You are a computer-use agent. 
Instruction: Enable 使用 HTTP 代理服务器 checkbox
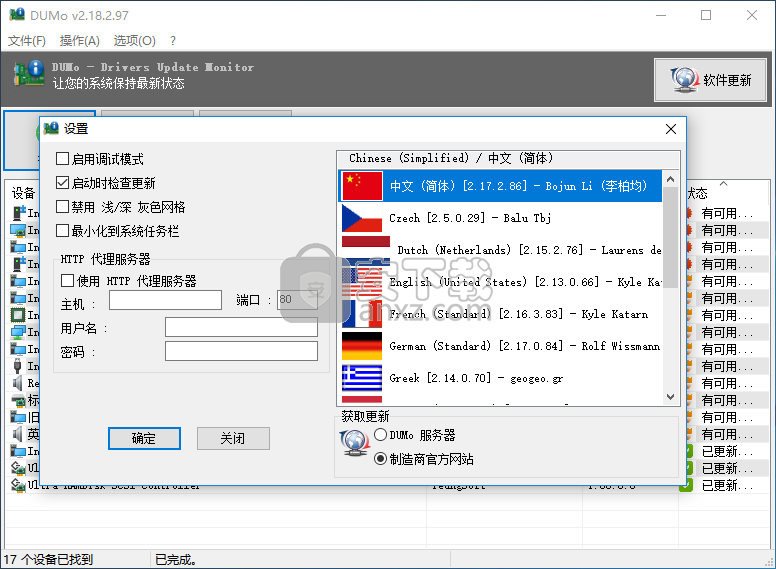[68, 281]
